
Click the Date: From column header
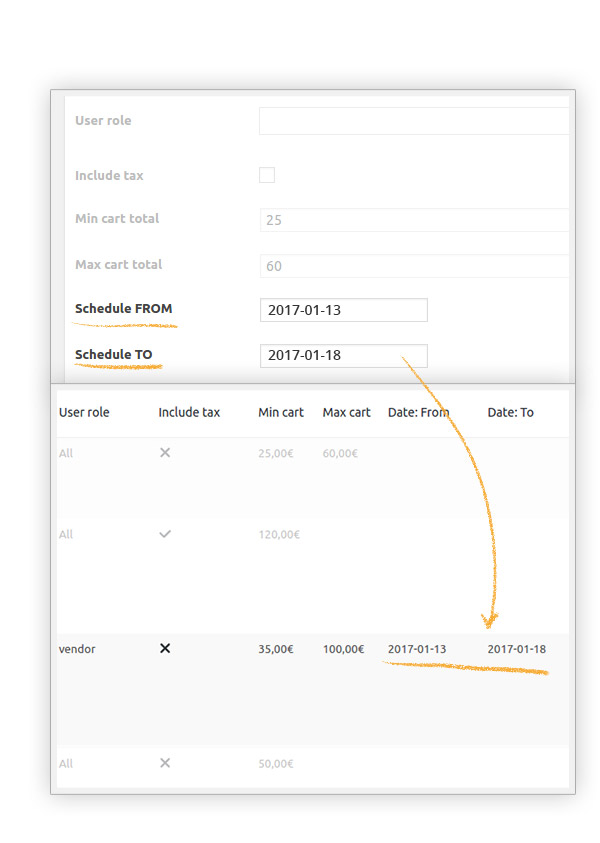click(x=418, y=411)
